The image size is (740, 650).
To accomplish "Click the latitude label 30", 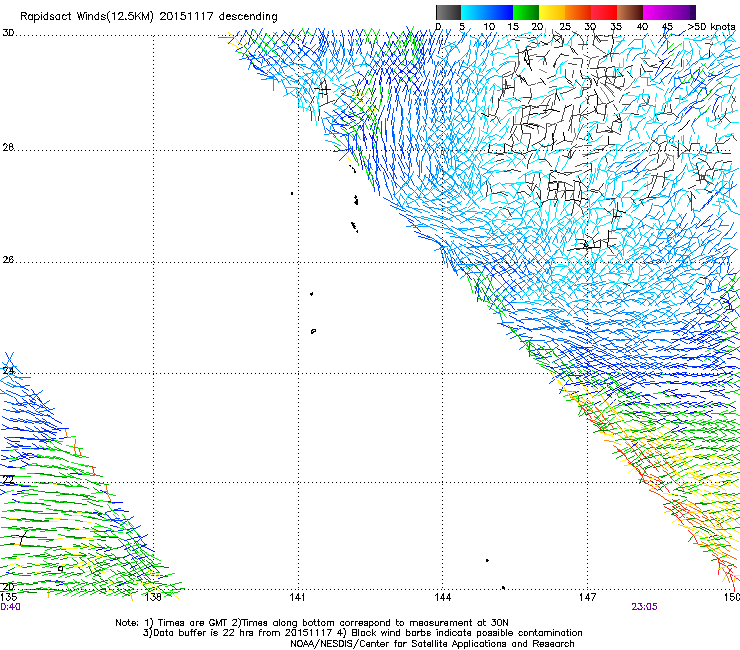I will pos(8,33).
